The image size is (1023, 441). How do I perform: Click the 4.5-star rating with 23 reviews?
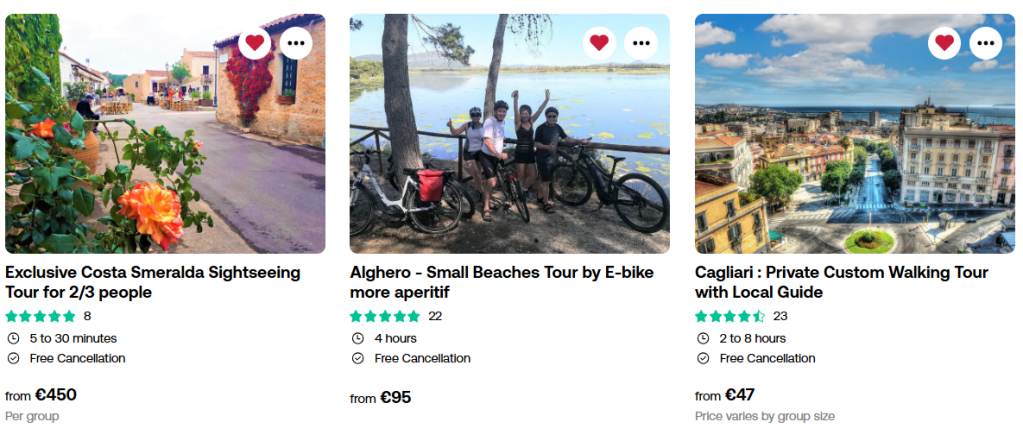point(730,316)
